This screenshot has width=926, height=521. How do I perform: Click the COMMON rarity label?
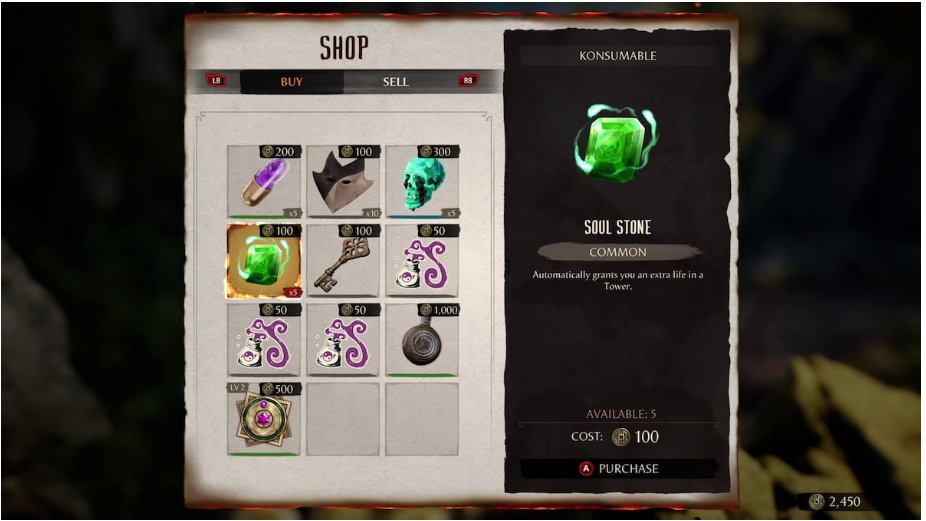pyautogui.click(x=618, y=252)
